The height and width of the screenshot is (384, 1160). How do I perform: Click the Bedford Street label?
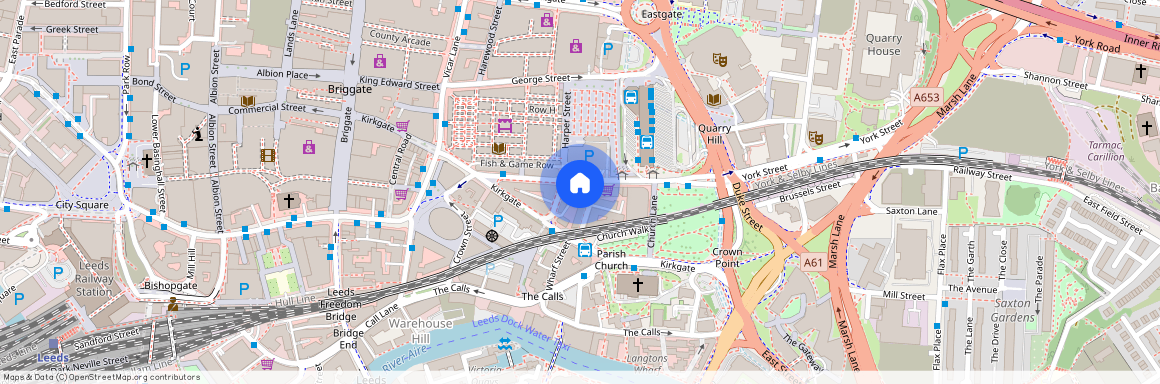pos(75,4)
